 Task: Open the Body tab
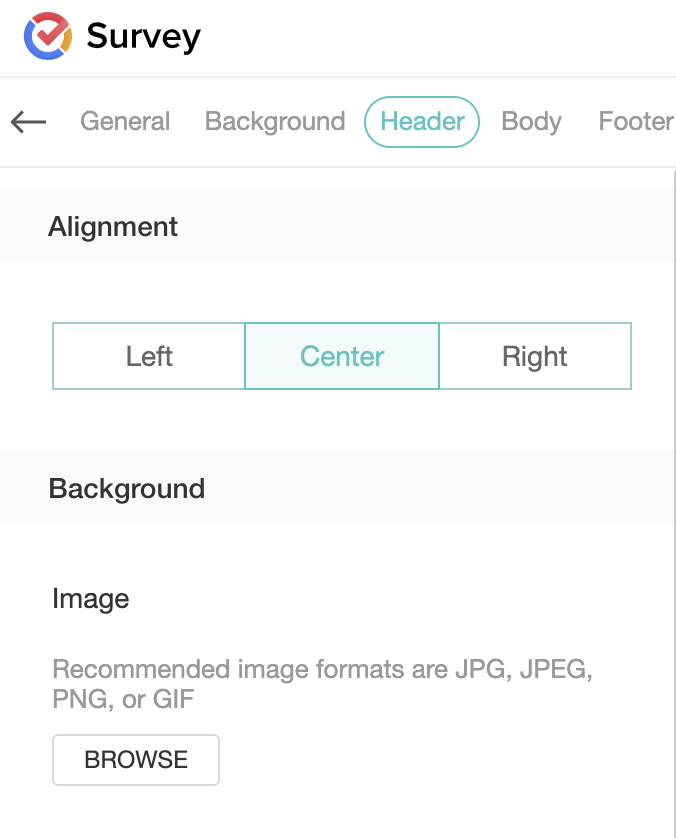coord(531,122)
